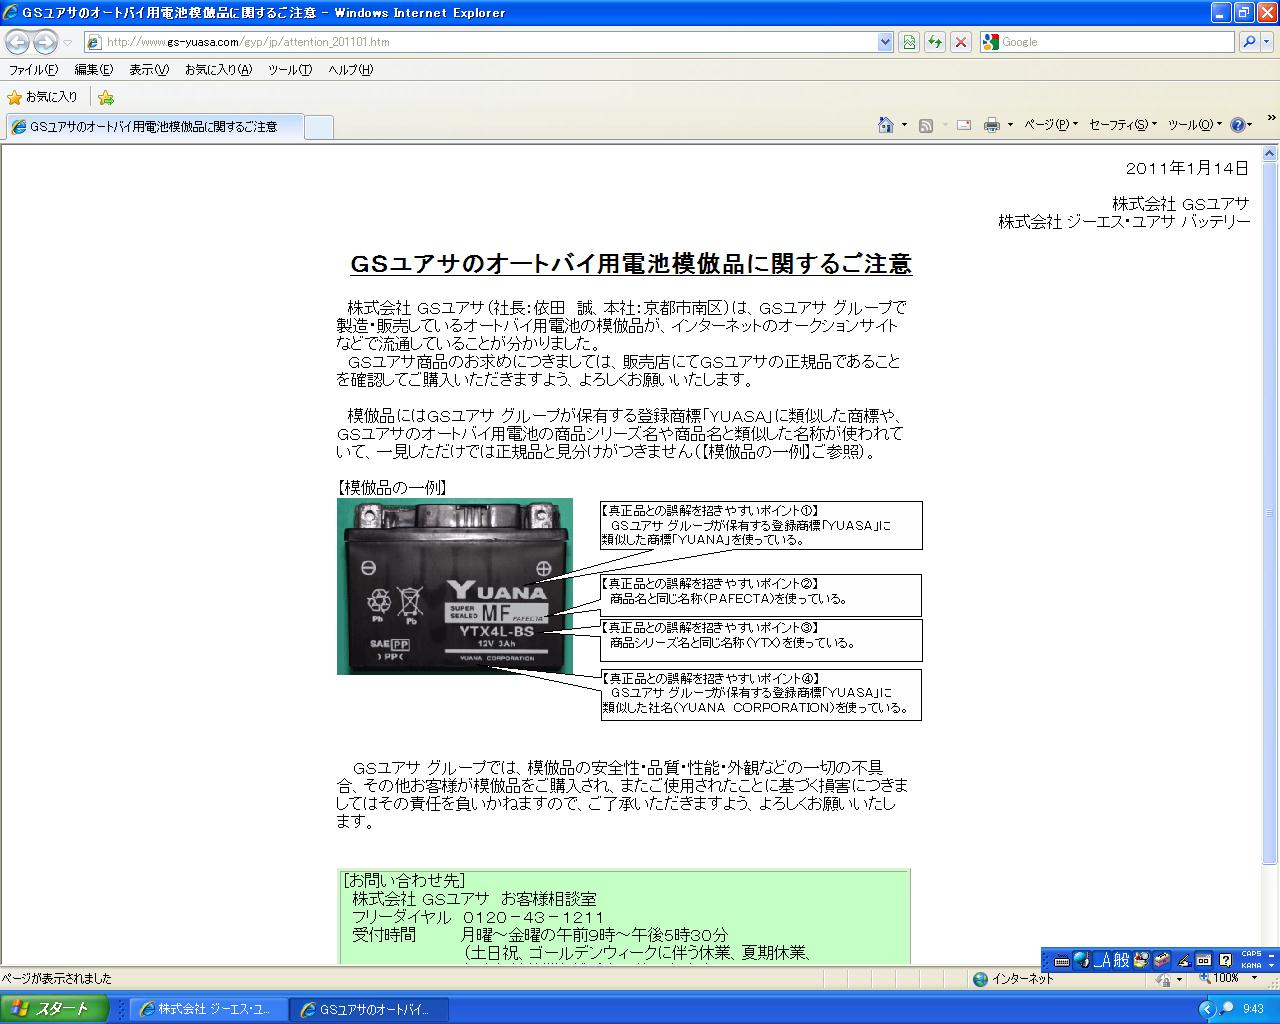Screen dimensions: 1280x1024
Task: Open the お気に入り favorites star button
Action: pyautogui.click(x=42, y=97)
